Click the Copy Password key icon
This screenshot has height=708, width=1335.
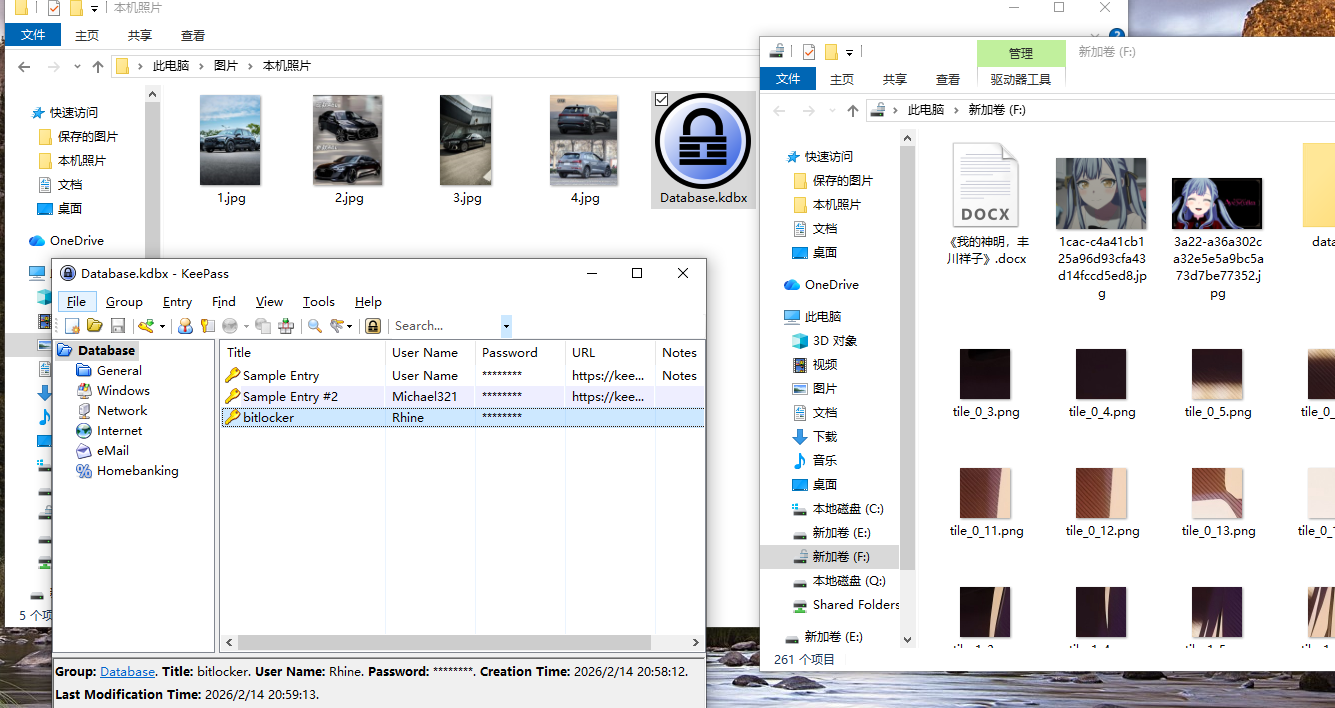click(208, 326)
